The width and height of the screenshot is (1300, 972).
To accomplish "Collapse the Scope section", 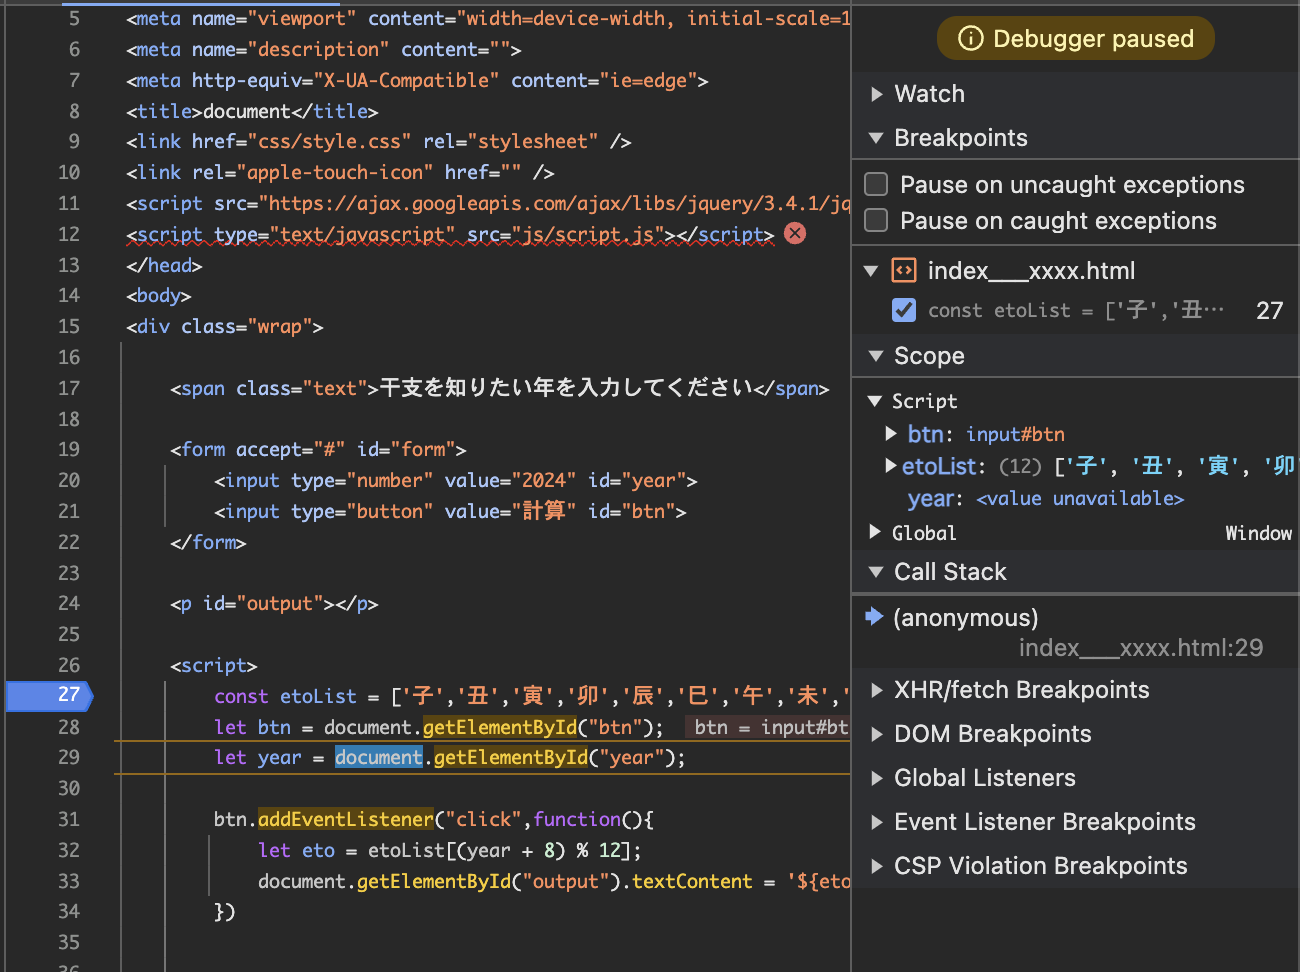I will click(877, 356).
